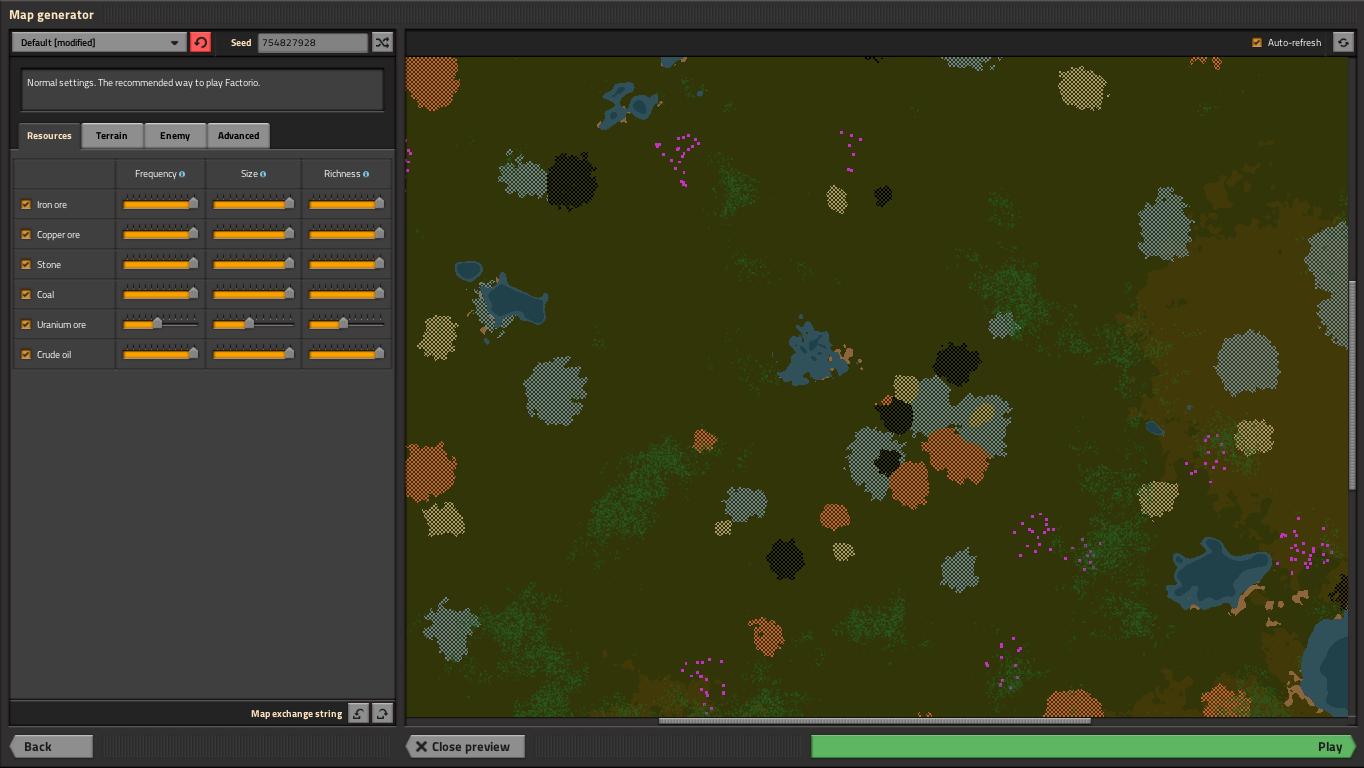
Task: Go back with the Back button
Action: click(x=51, y=747)
